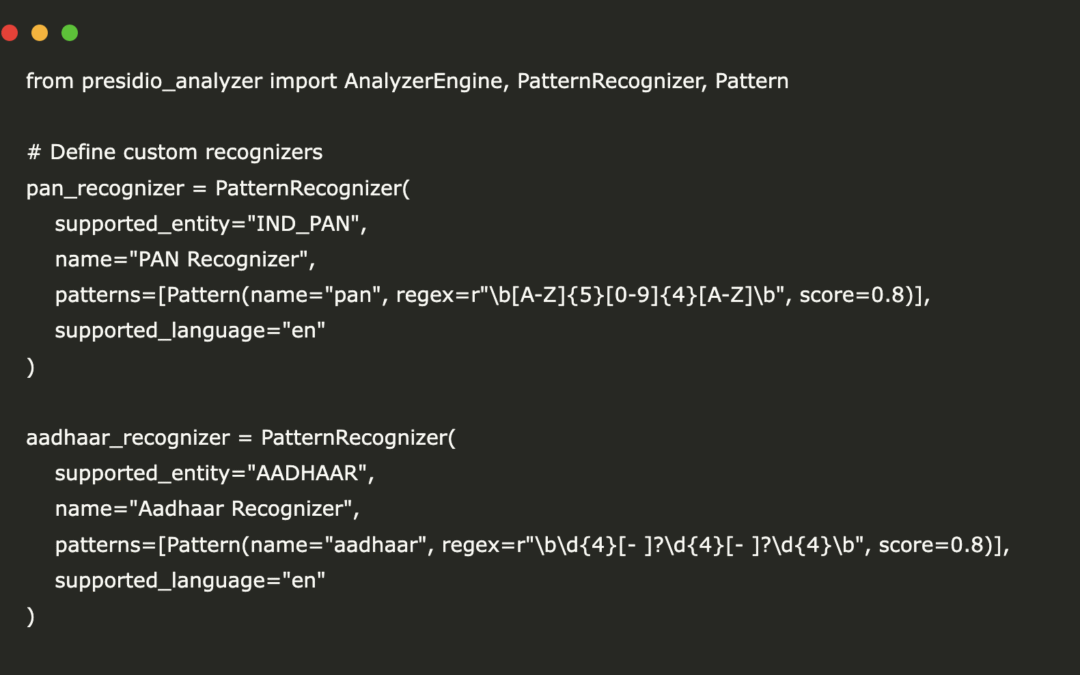Click the green maximize window dot
1080x675 pixels.
(x=70, y=33)
